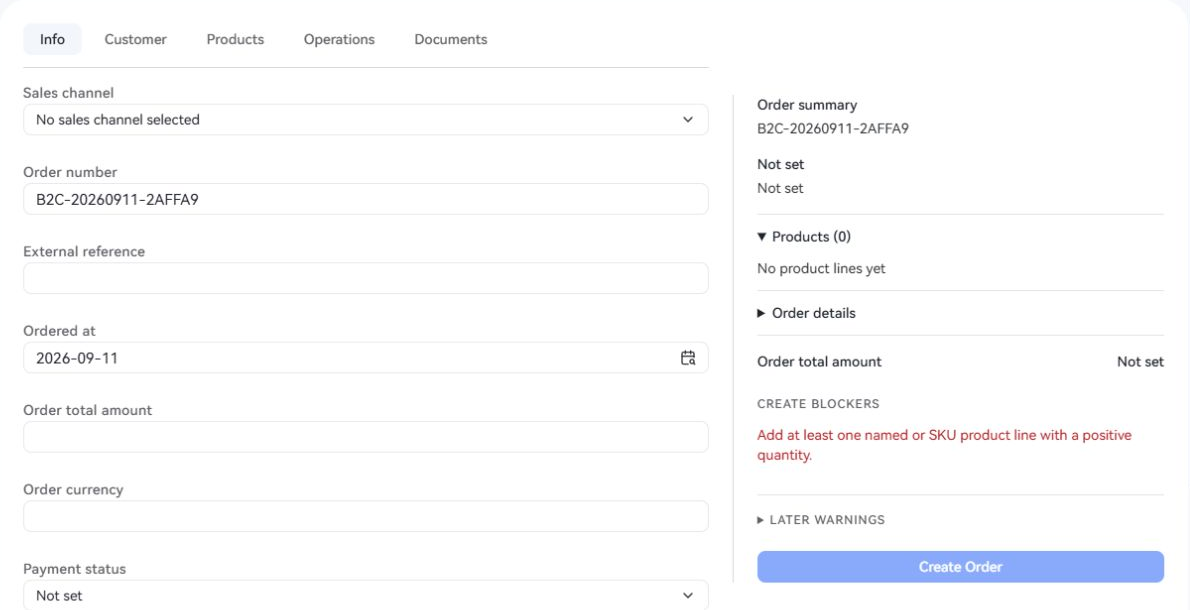Screen dimensions: 1190x610
Task: Open the Payment status dropdown
Action: tap(366, 595)
